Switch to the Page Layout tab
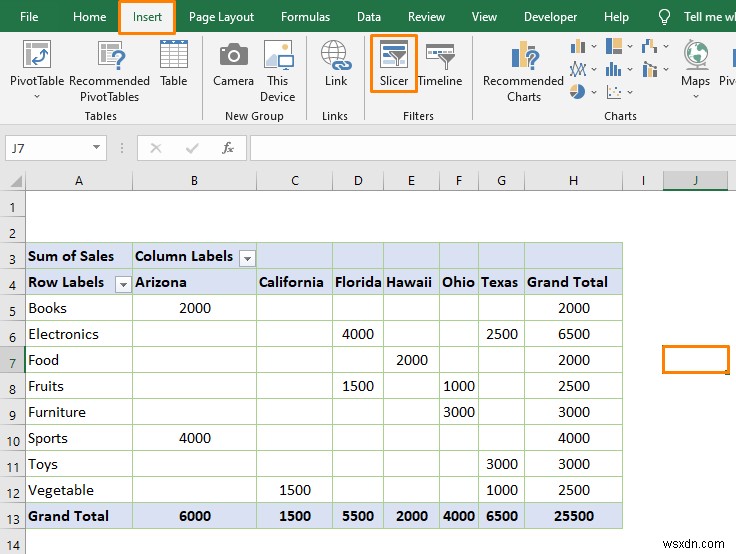This screenshot has width=736, height=554. 221,17
